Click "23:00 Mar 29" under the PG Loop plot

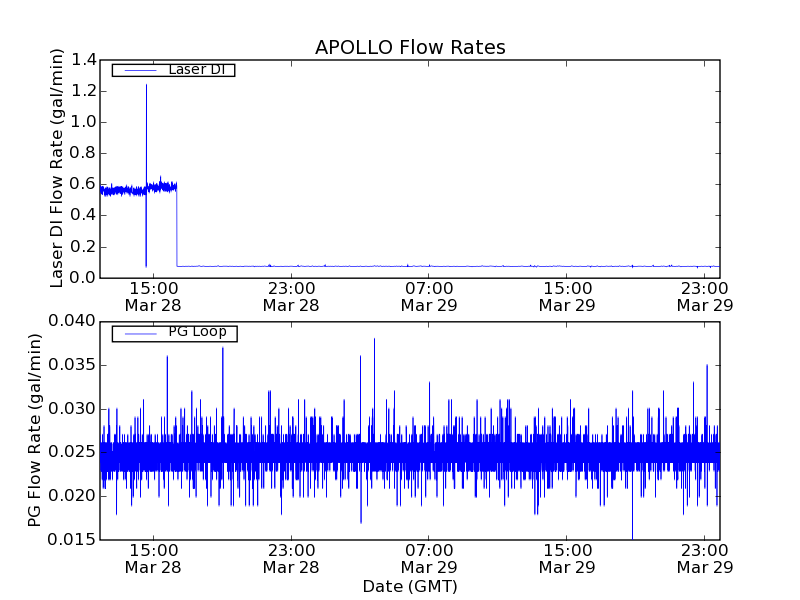coord(705,559)
